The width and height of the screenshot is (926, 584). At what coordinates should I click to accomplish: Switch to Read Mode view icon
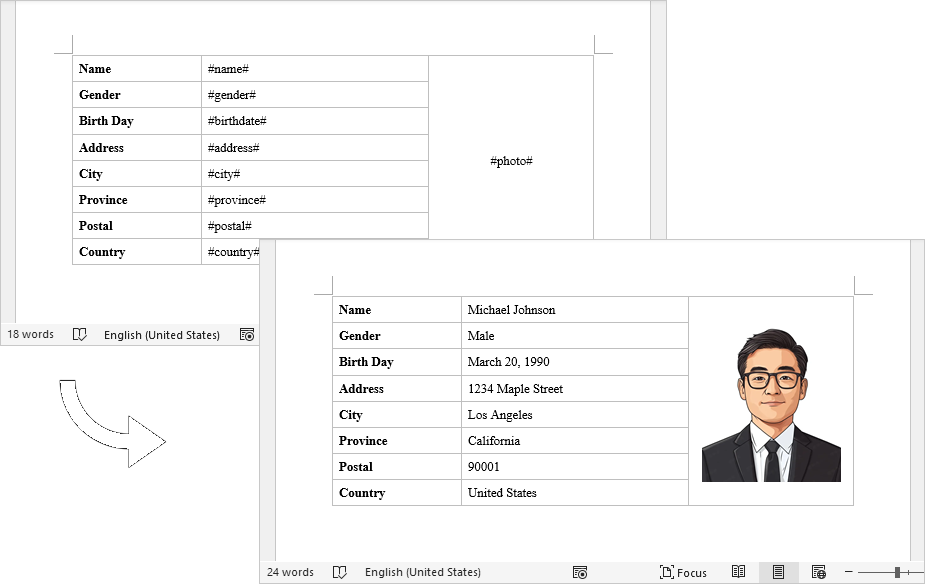738,572
